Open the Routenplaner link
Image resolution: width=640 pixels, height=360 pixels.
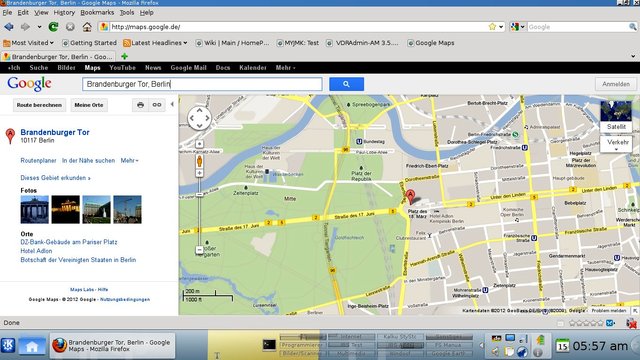click(38, 160)
